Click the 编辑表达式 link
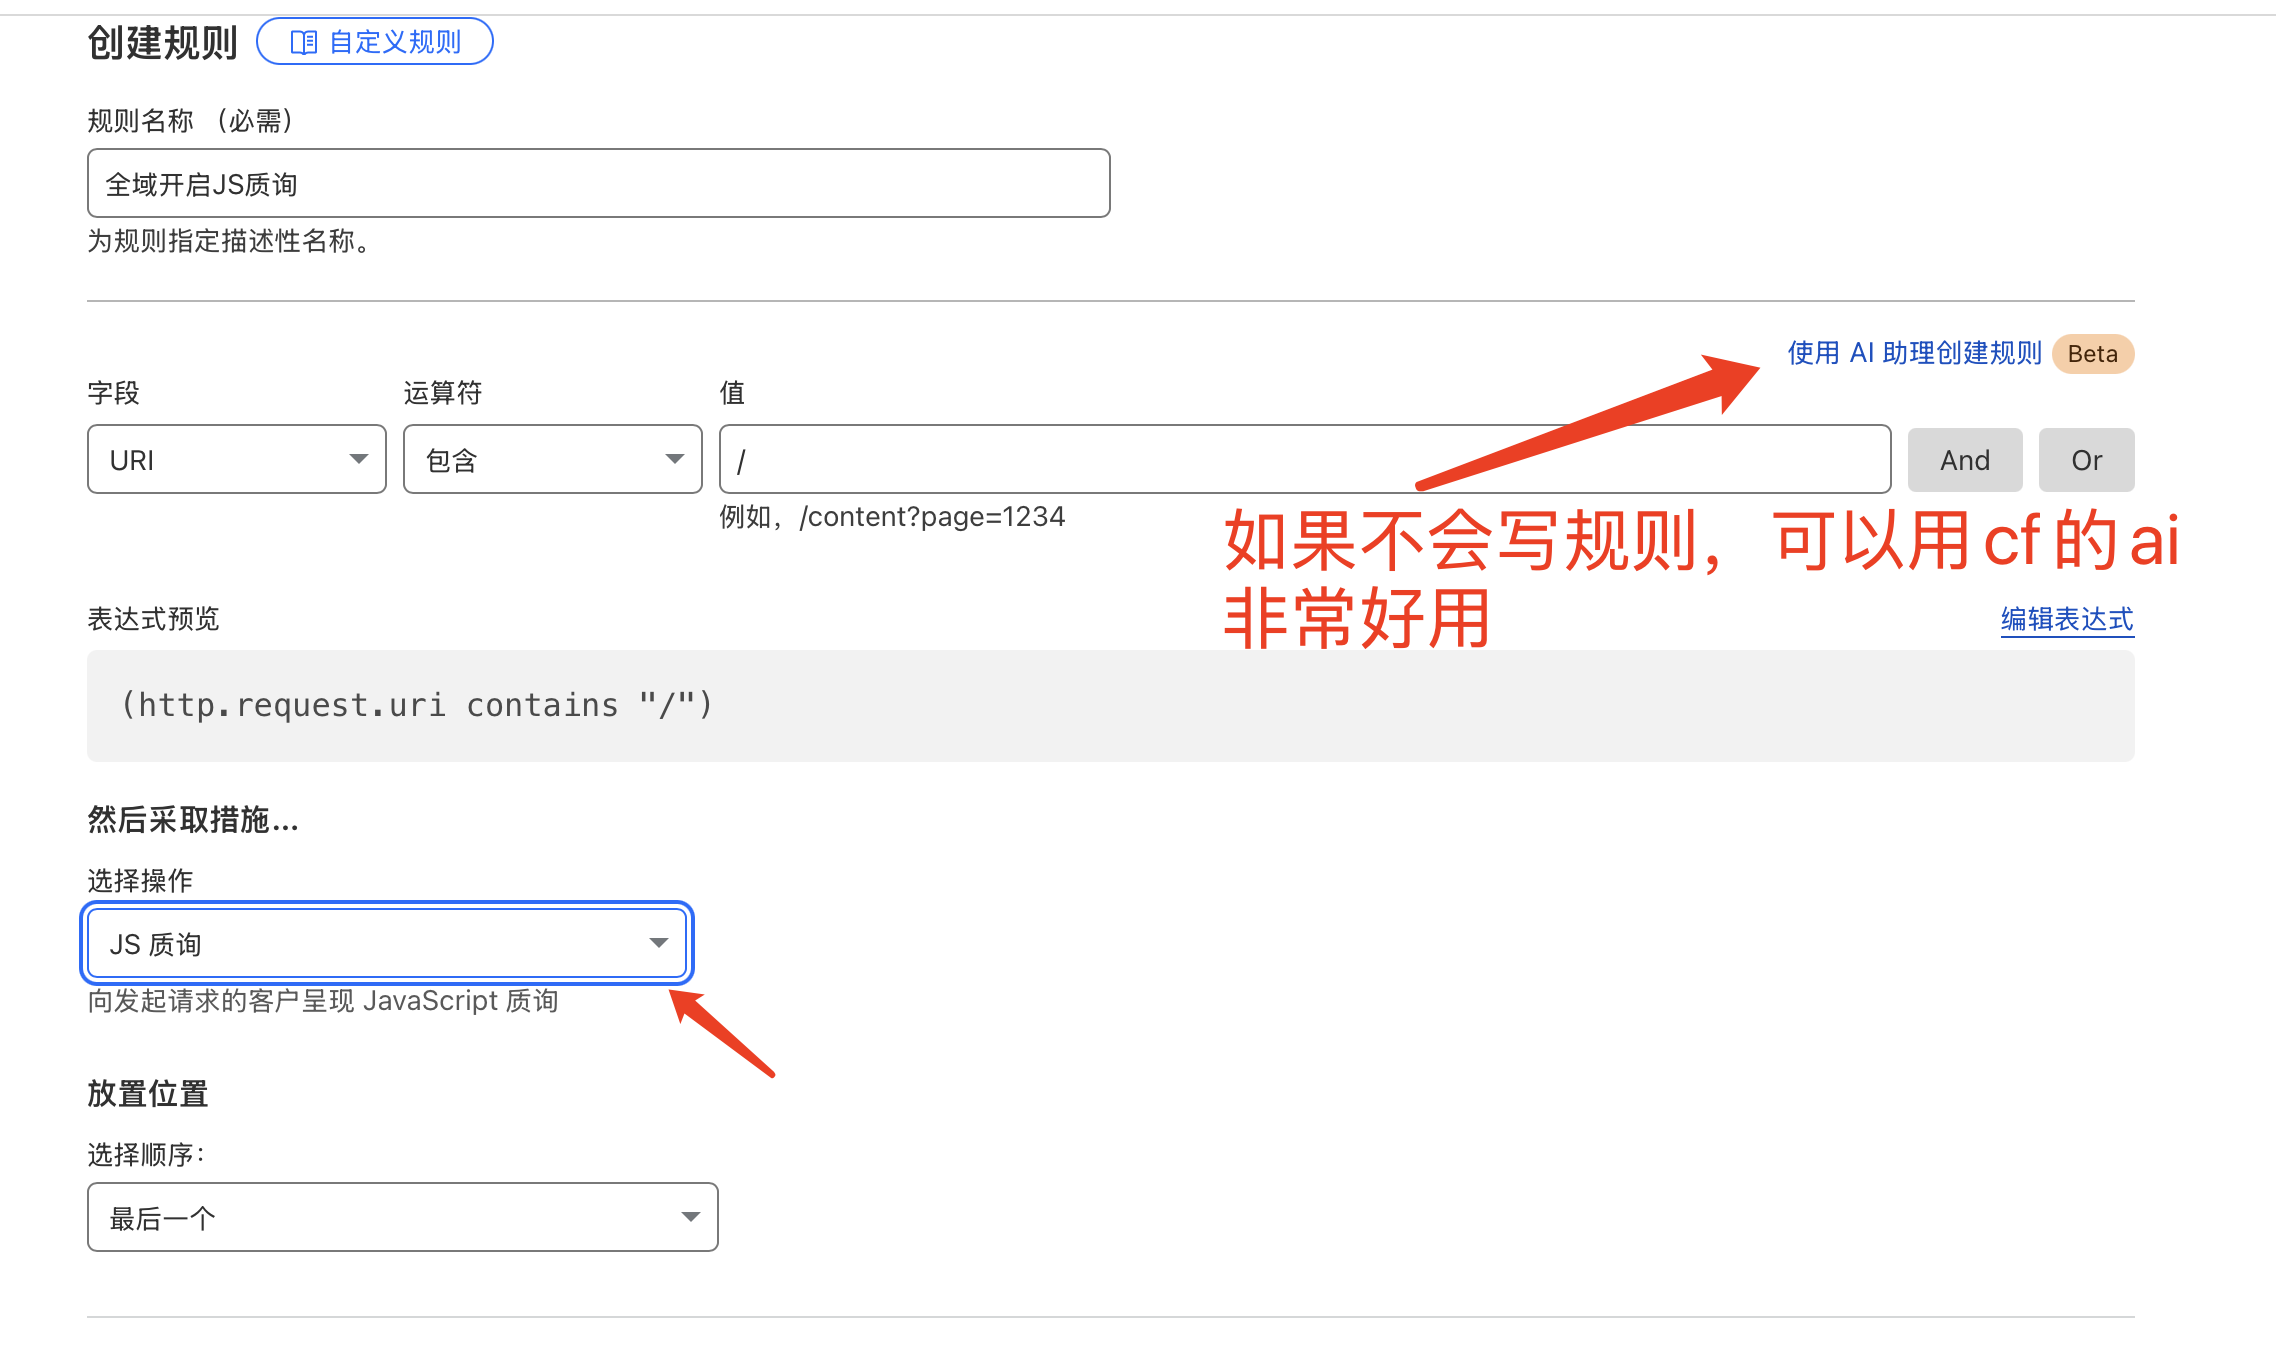This screenshot has width=2276, height=1348. [2066, 619]
